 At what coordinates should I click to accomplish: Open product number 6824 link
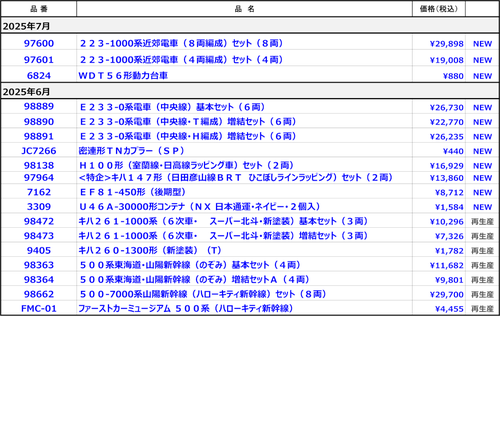[x=39, y=76]
